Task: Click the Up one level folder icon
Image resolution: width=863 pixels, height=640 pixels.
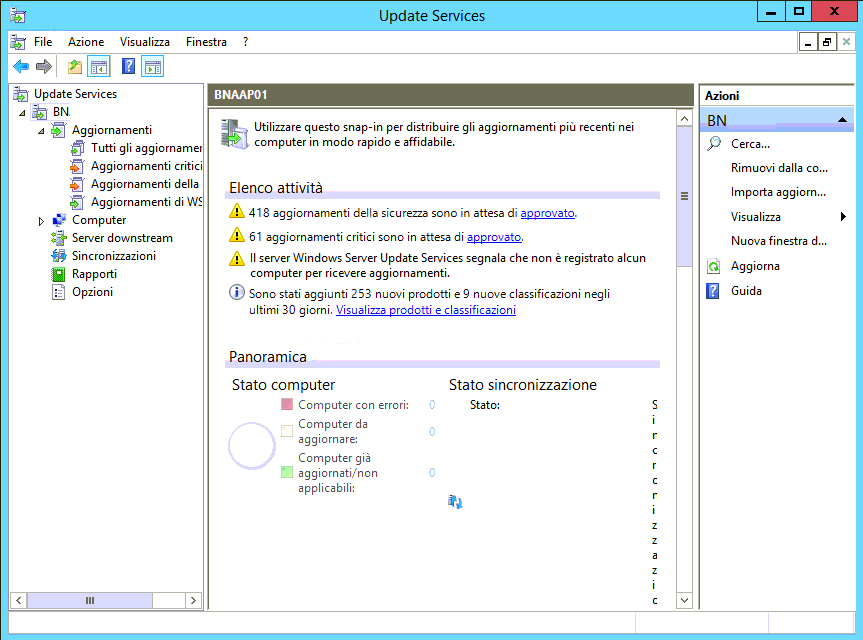Action: tap(74, 67)
